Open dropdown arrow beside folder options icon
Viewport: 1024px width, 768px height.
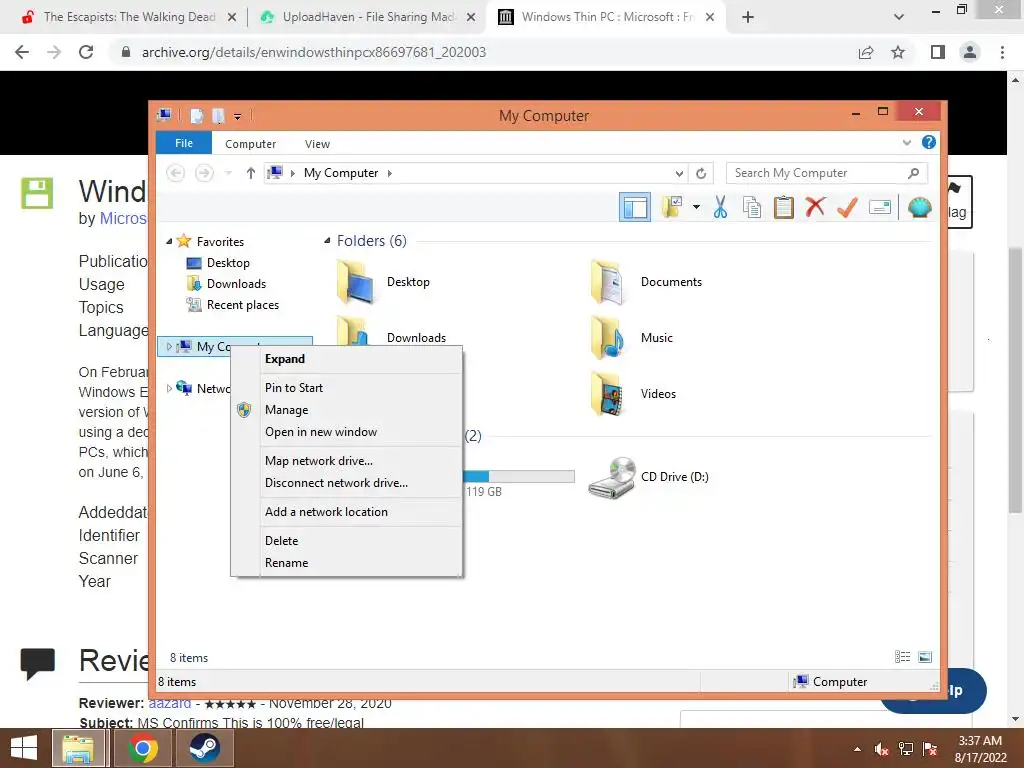point(696,207)
